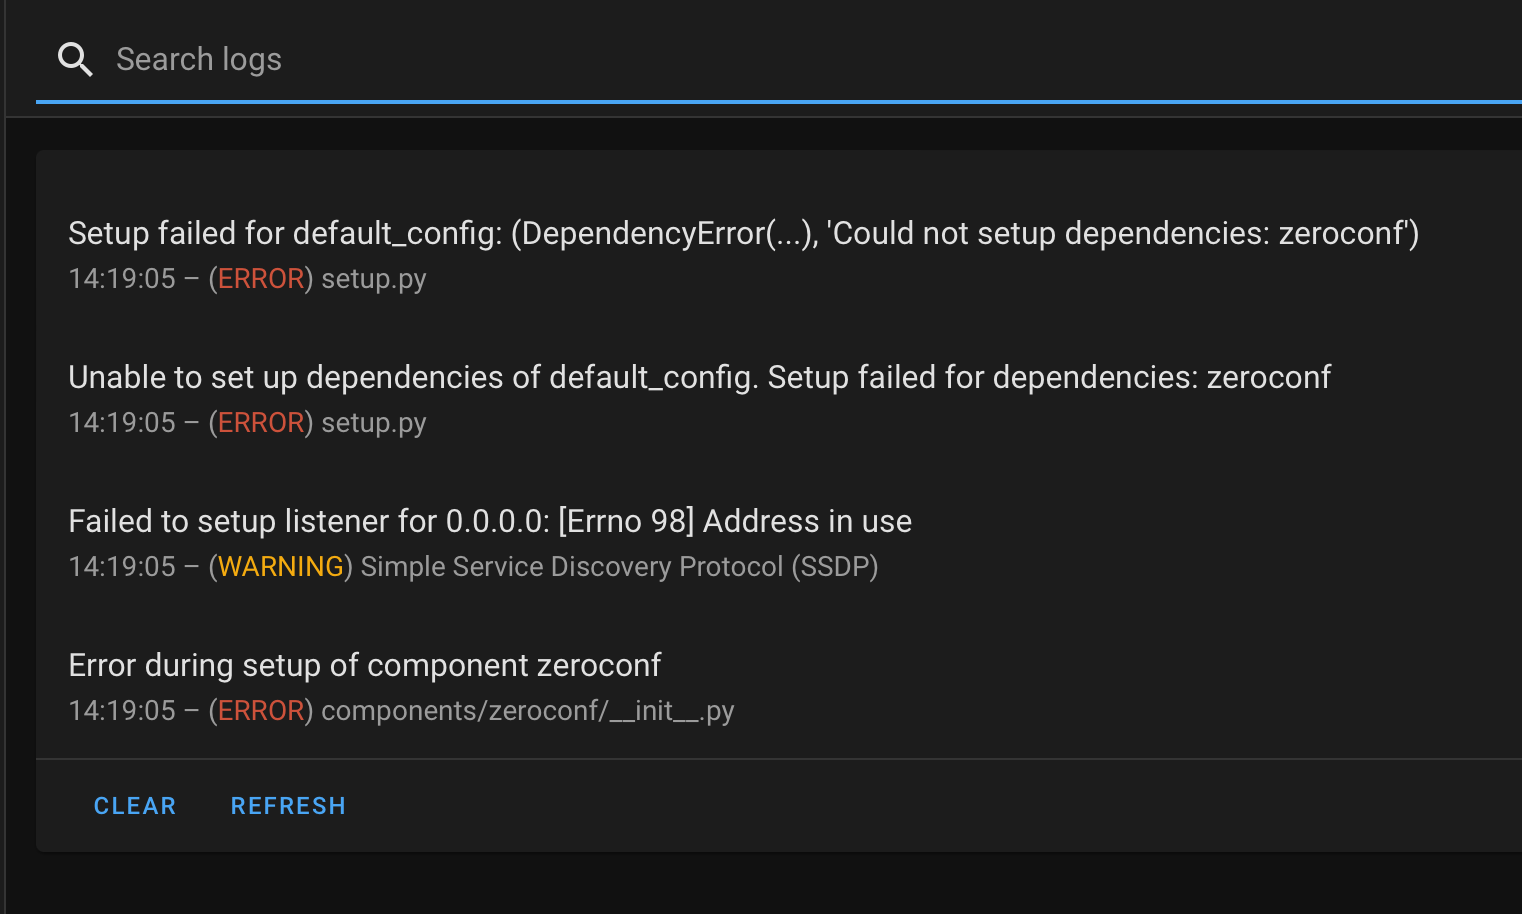Expand the "Unable to set up dependencies" log entry

[x=699, y=377]
